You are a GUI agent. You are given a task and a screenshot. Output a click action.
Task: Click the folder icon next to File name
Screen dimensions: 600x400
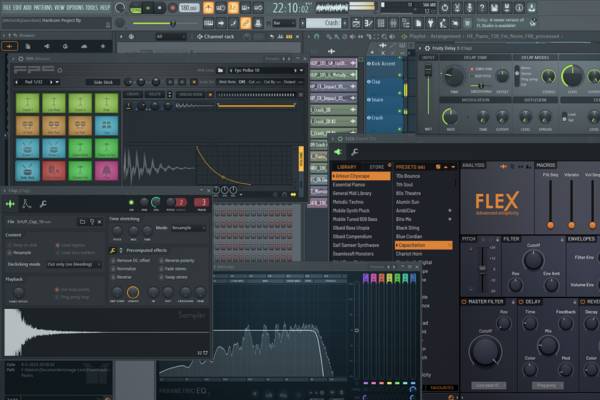coord(82,222)
